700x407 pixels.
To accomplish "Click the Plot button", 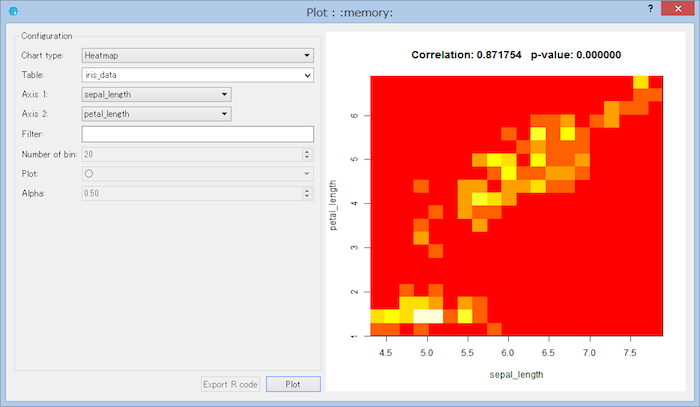I will click(293, 384).
